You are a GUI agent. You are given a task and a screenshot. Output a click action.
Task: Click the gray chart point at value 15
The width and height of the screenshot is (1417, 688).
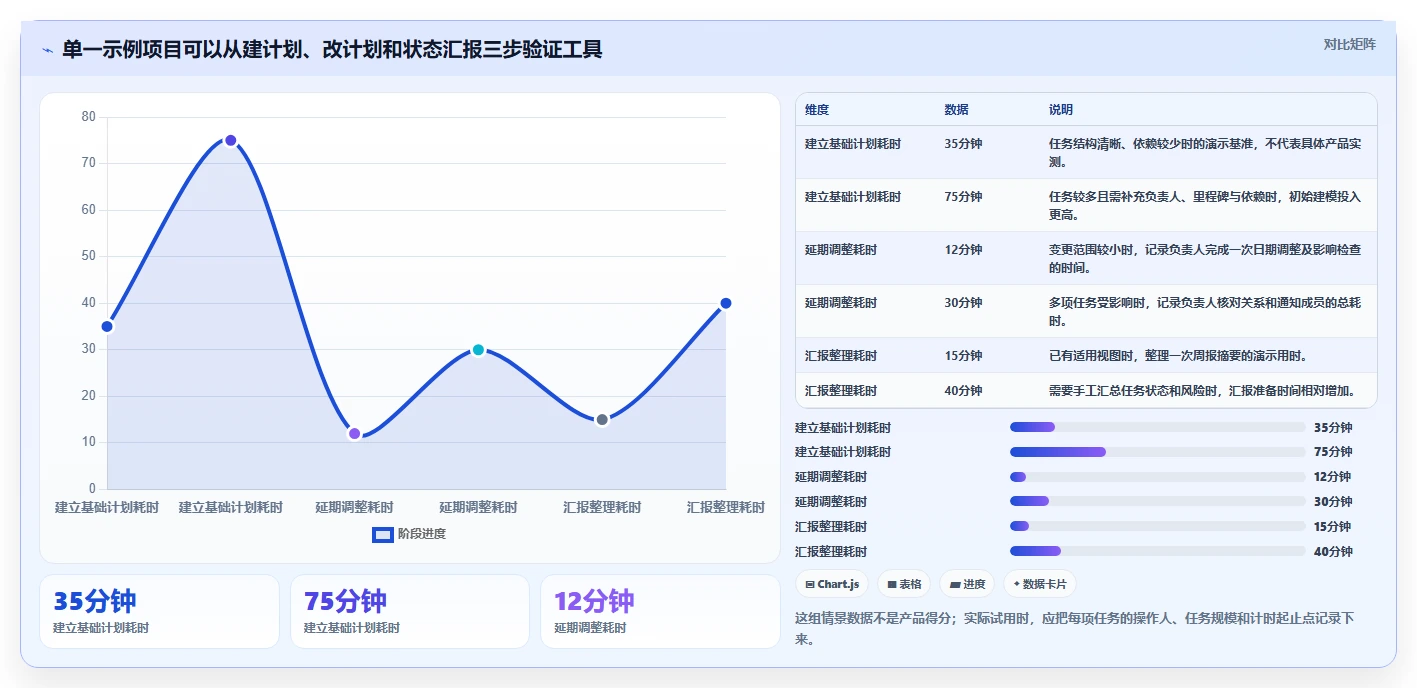click(602, 419)
